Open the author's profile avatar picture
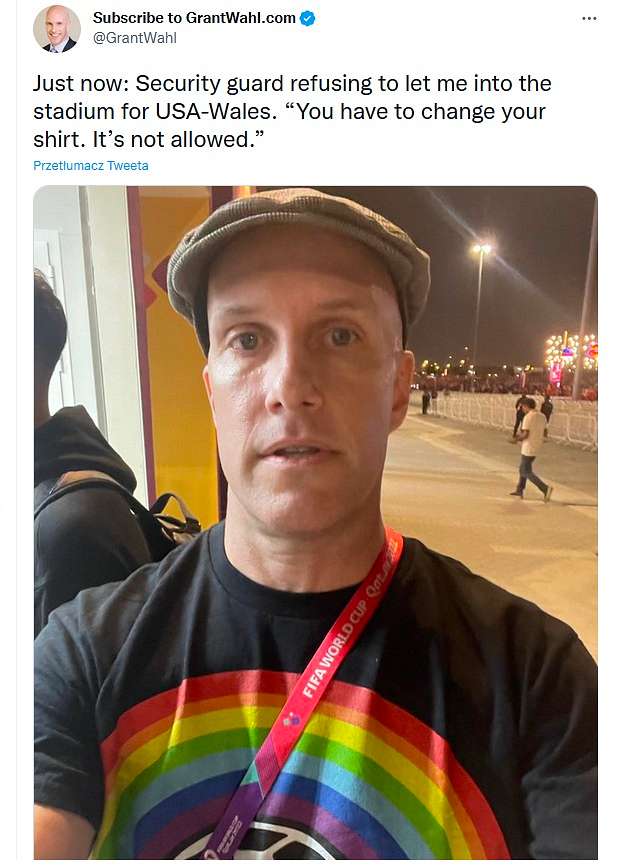Image resolution: width=634 pixels, height=868 pixels. 56,29
